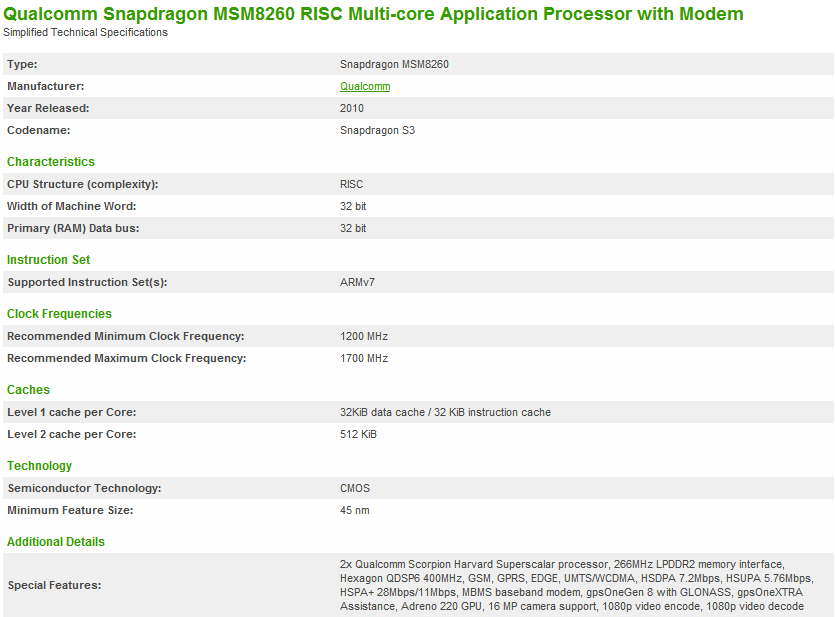This screenshot has width=835, height=617.
Task: Click the ARMv7 supported instruction set value
Action: tap(357, 282)
